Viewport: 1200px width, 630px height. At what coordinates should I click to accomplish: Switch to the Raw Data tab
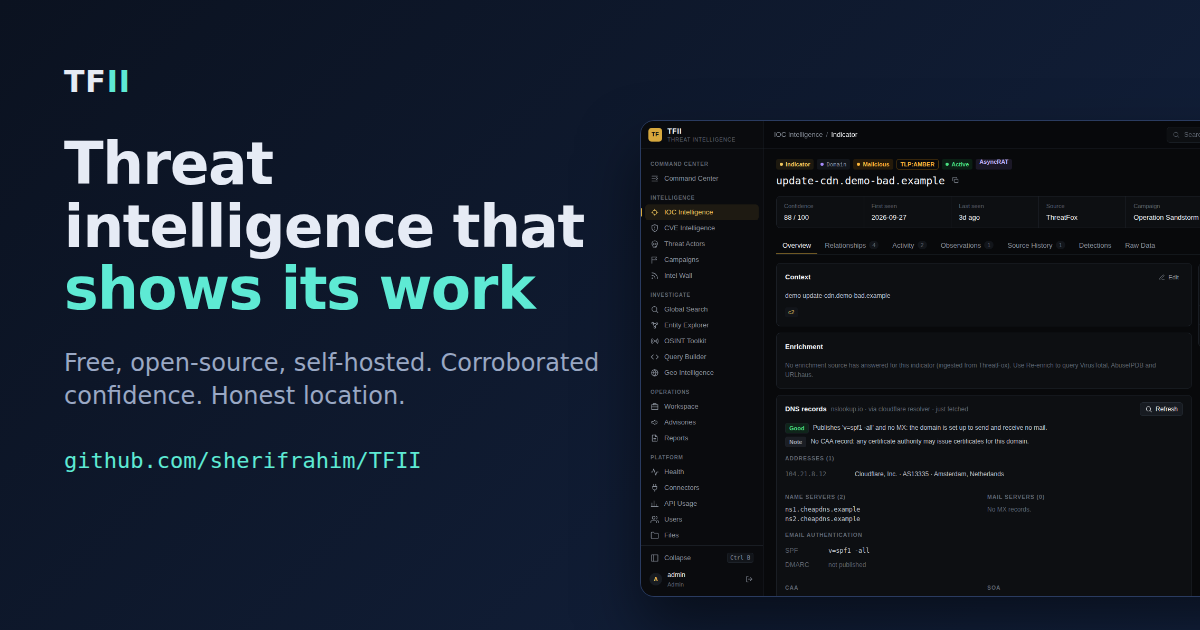[1140, 245]
